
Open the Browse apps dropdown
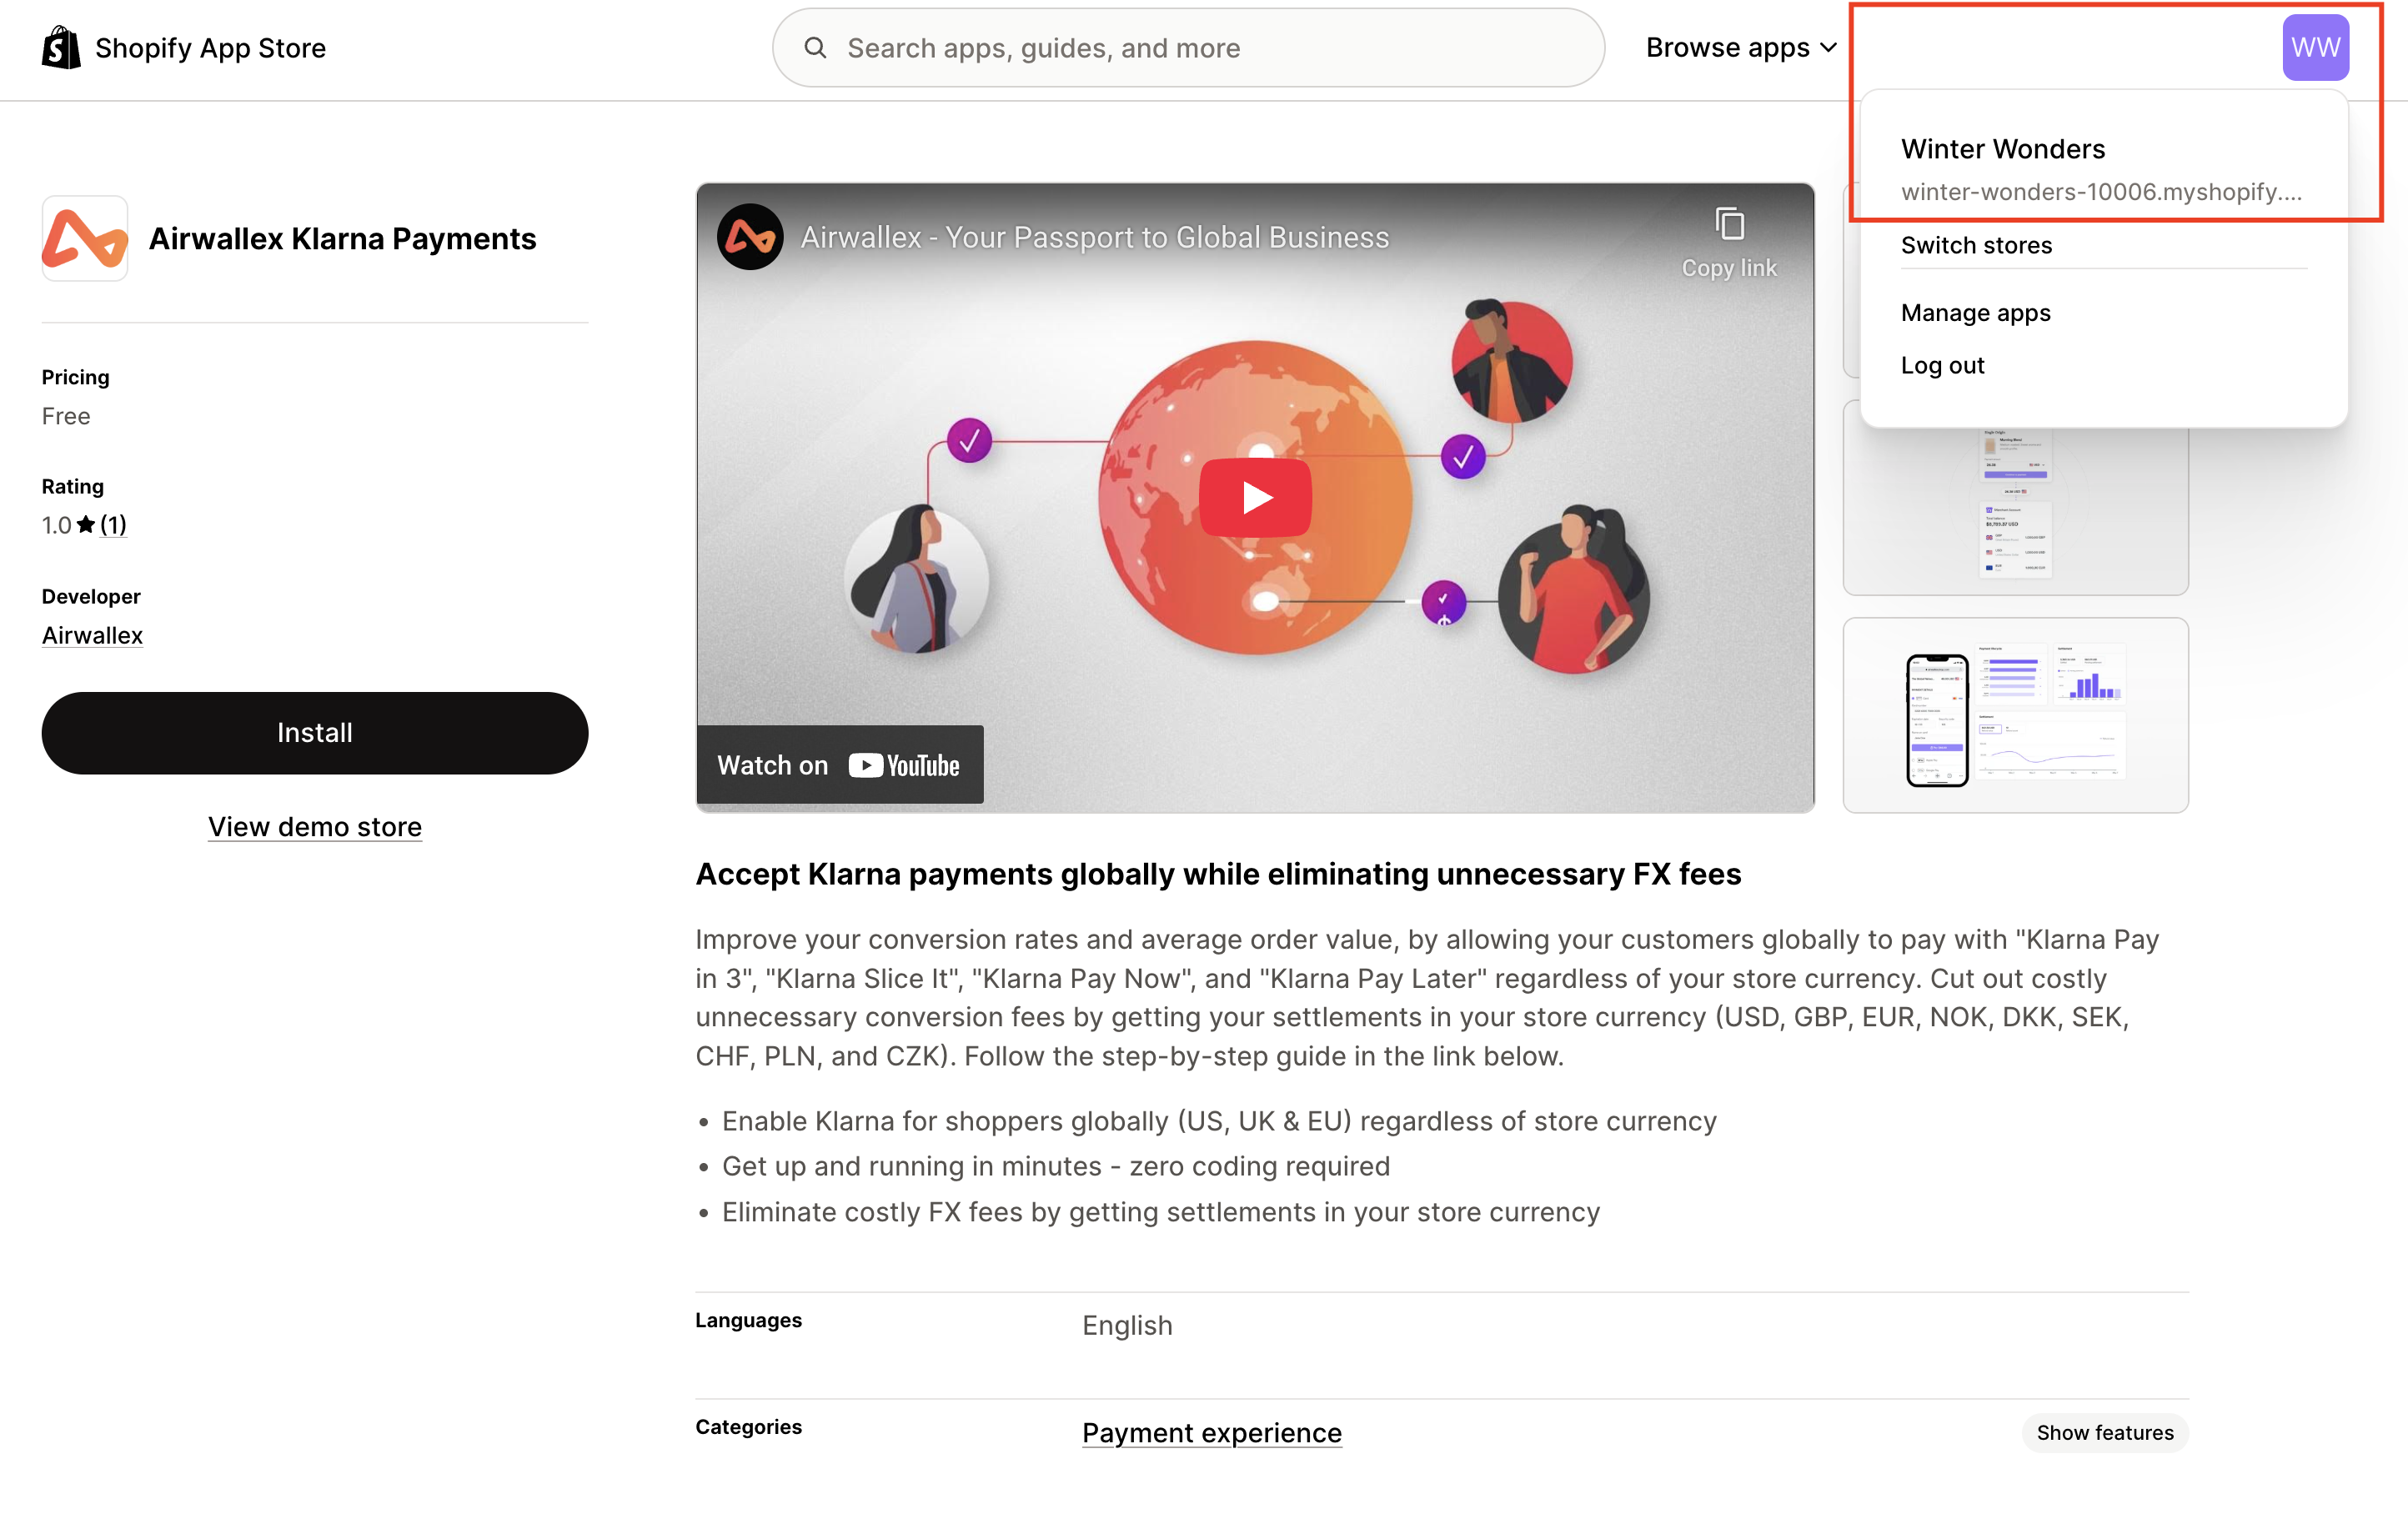pos(1741,47)
